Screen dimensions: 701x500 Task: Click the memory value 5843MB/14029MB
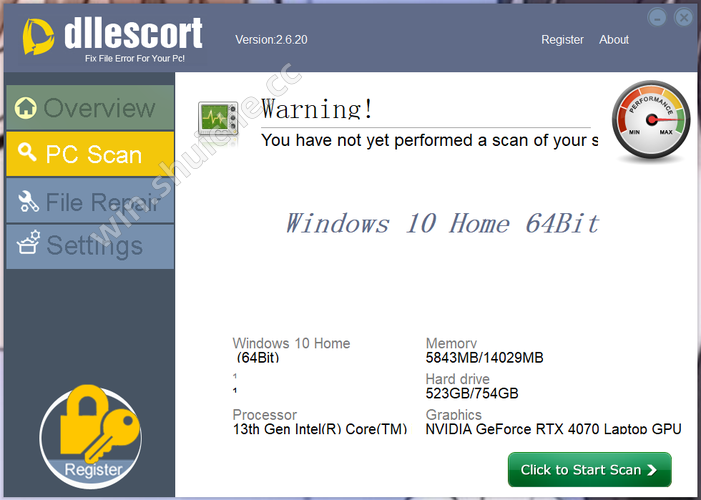point(484,358)
